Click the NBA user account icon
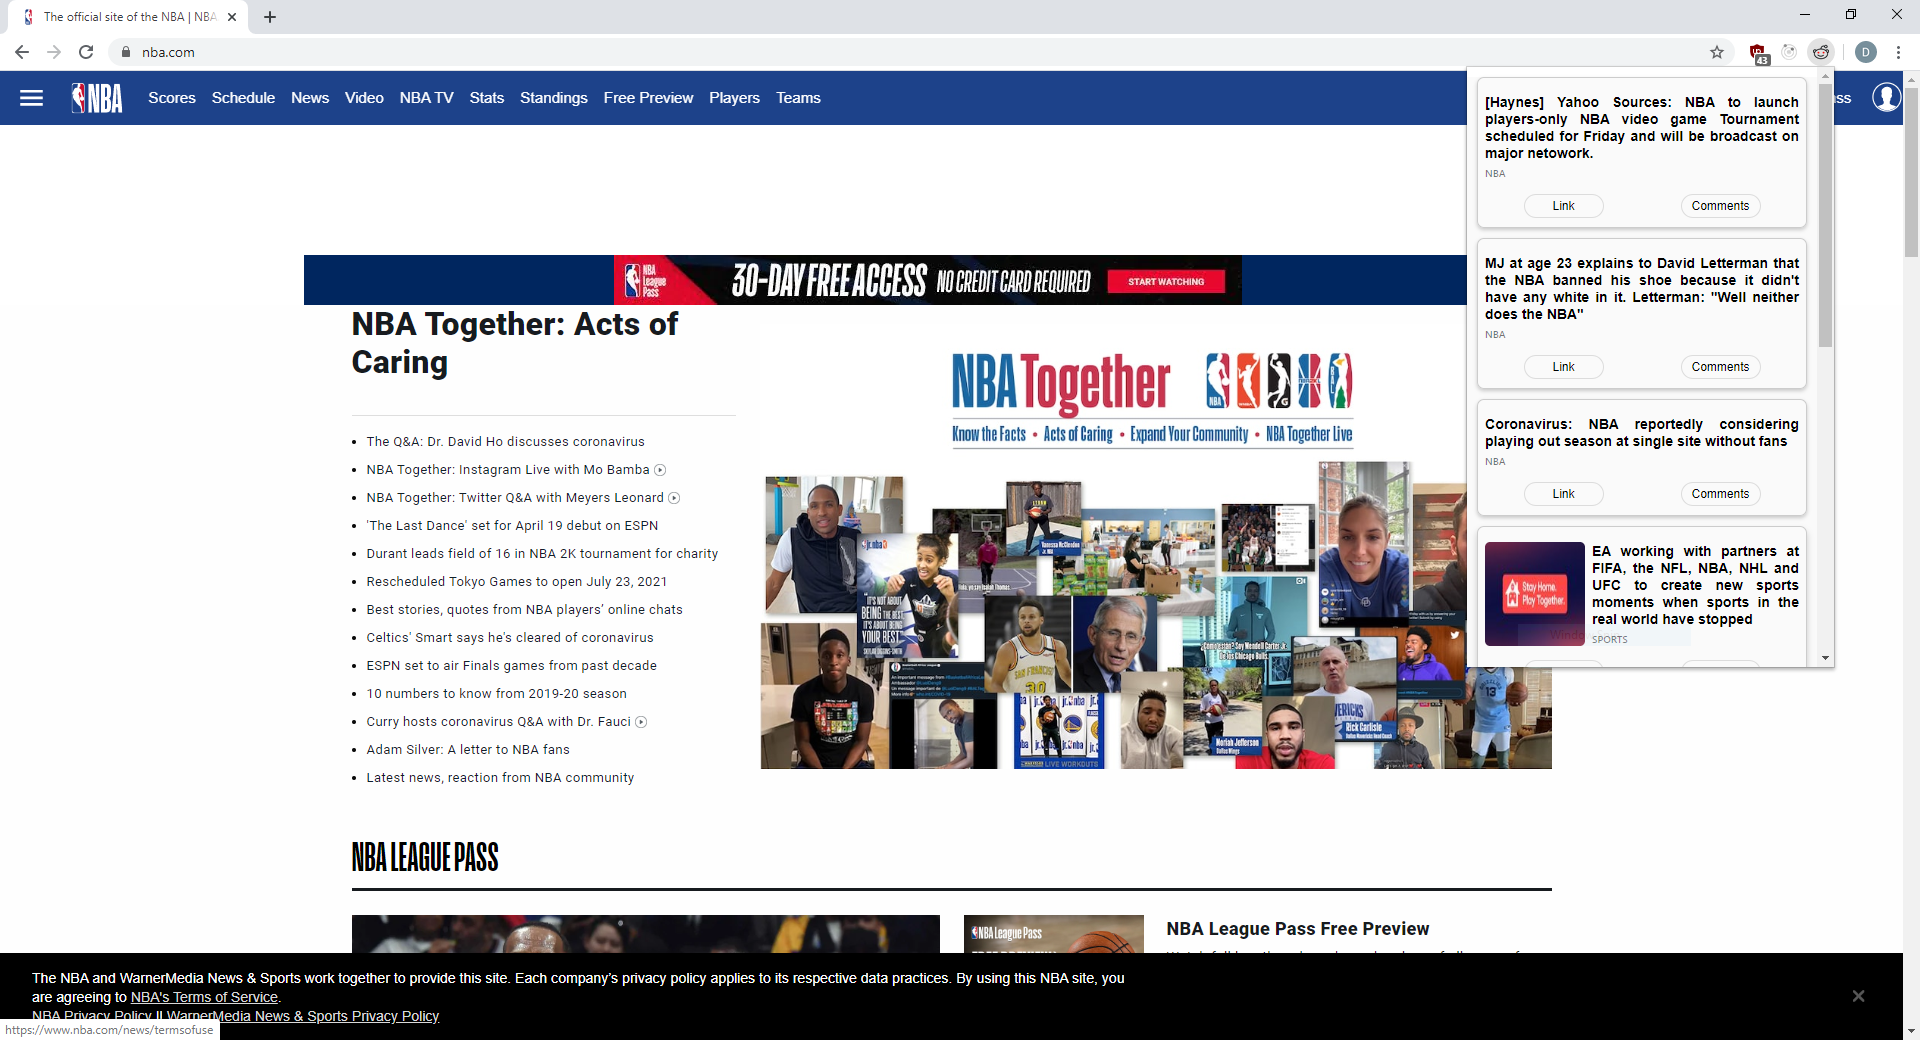This screenshot has height=1040, width=1920. coord(1886,97)
